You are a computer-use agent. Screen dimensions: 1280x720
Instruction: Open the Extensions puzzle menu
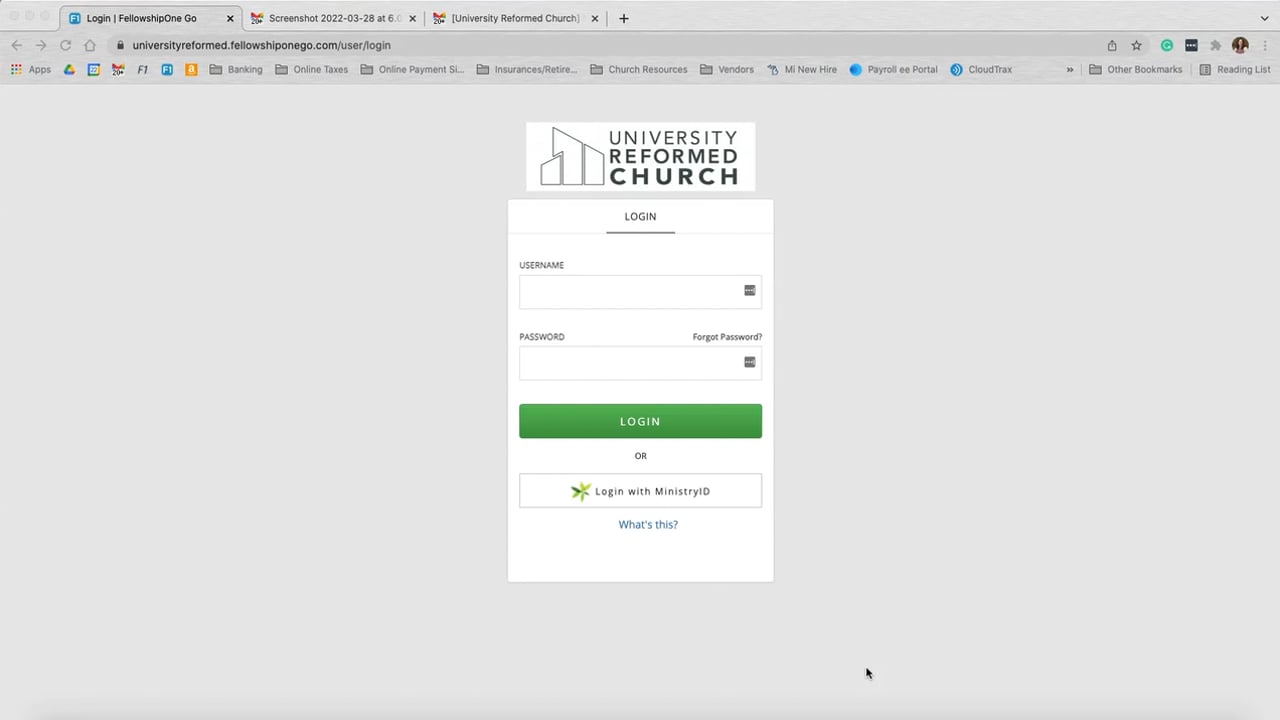pos(1215,45)
